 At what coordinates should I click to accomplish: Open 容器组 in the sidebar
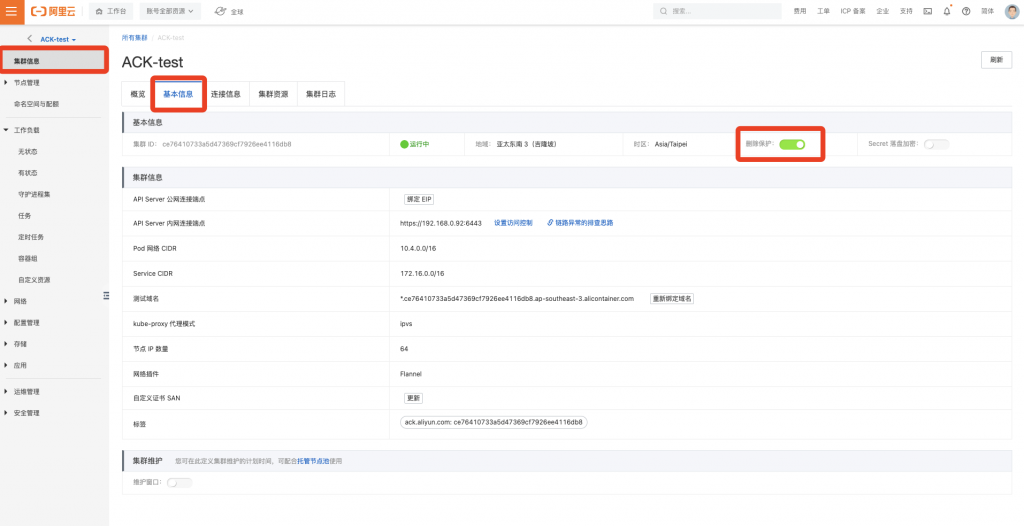27,258
